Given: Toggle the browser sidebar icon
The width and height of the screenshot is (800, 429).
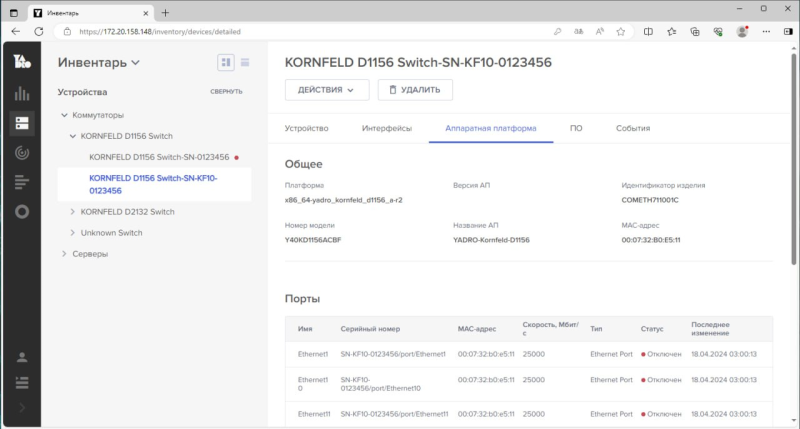Looking at the screenshot, I should [788, 32].
